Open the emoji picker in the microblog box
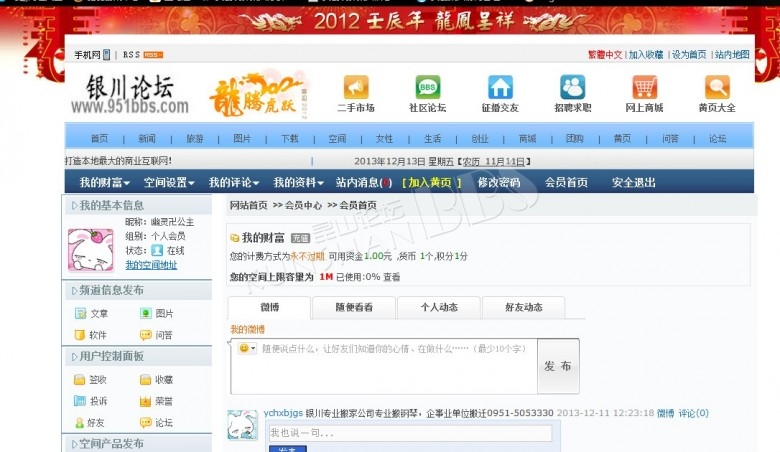Viewport: 780px width, 452px height. tap(247, 348)
